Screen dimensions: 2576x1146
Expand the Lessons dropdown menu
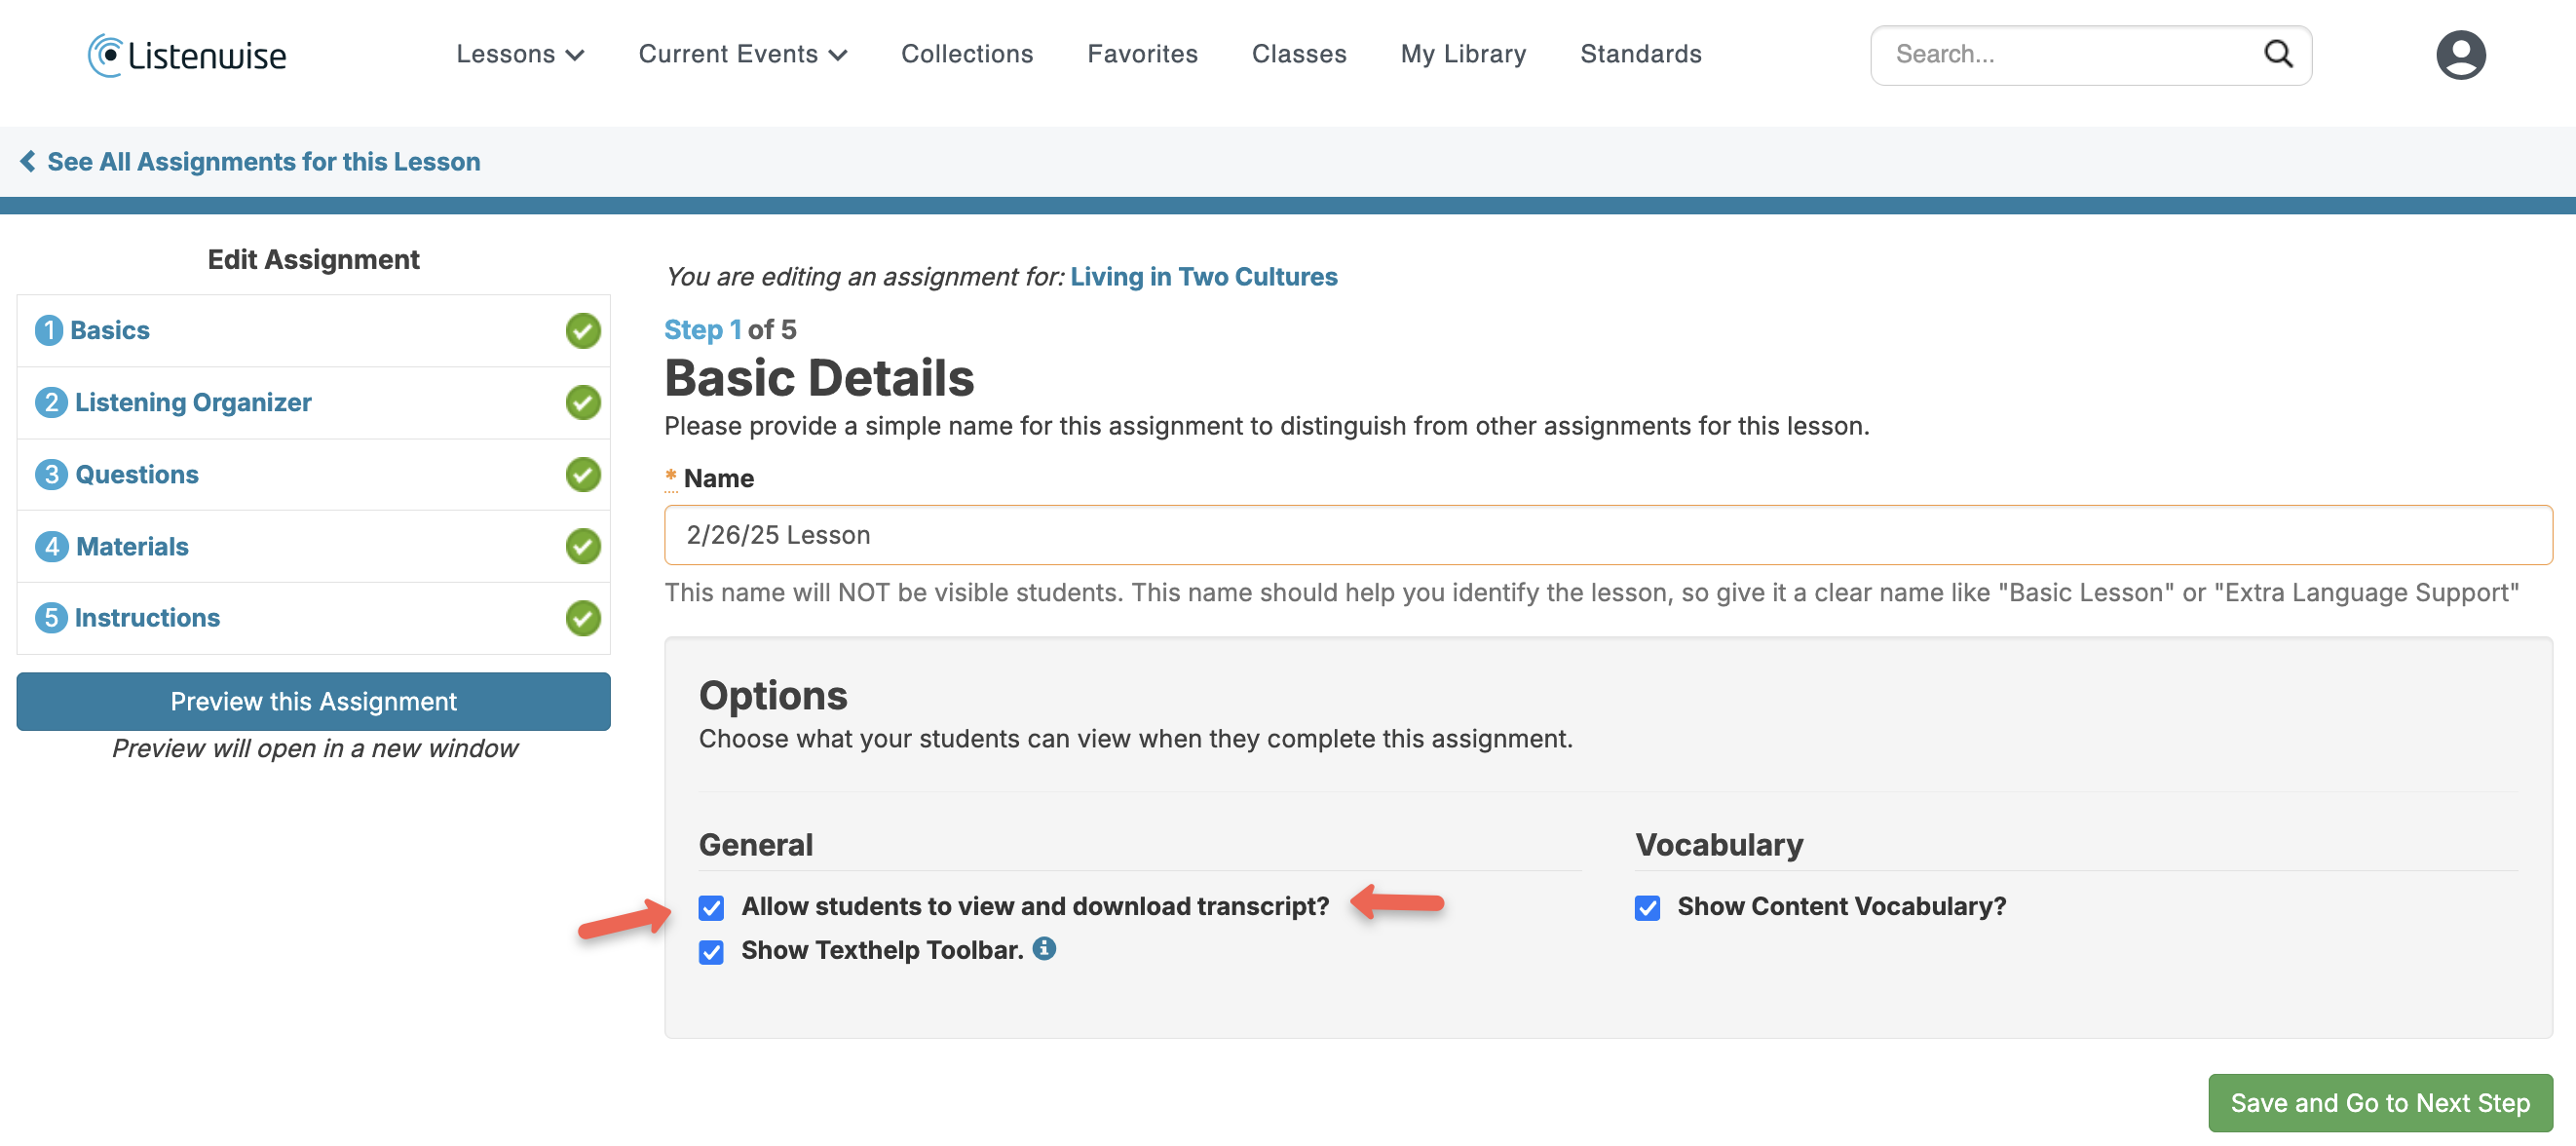click(520, 54)
